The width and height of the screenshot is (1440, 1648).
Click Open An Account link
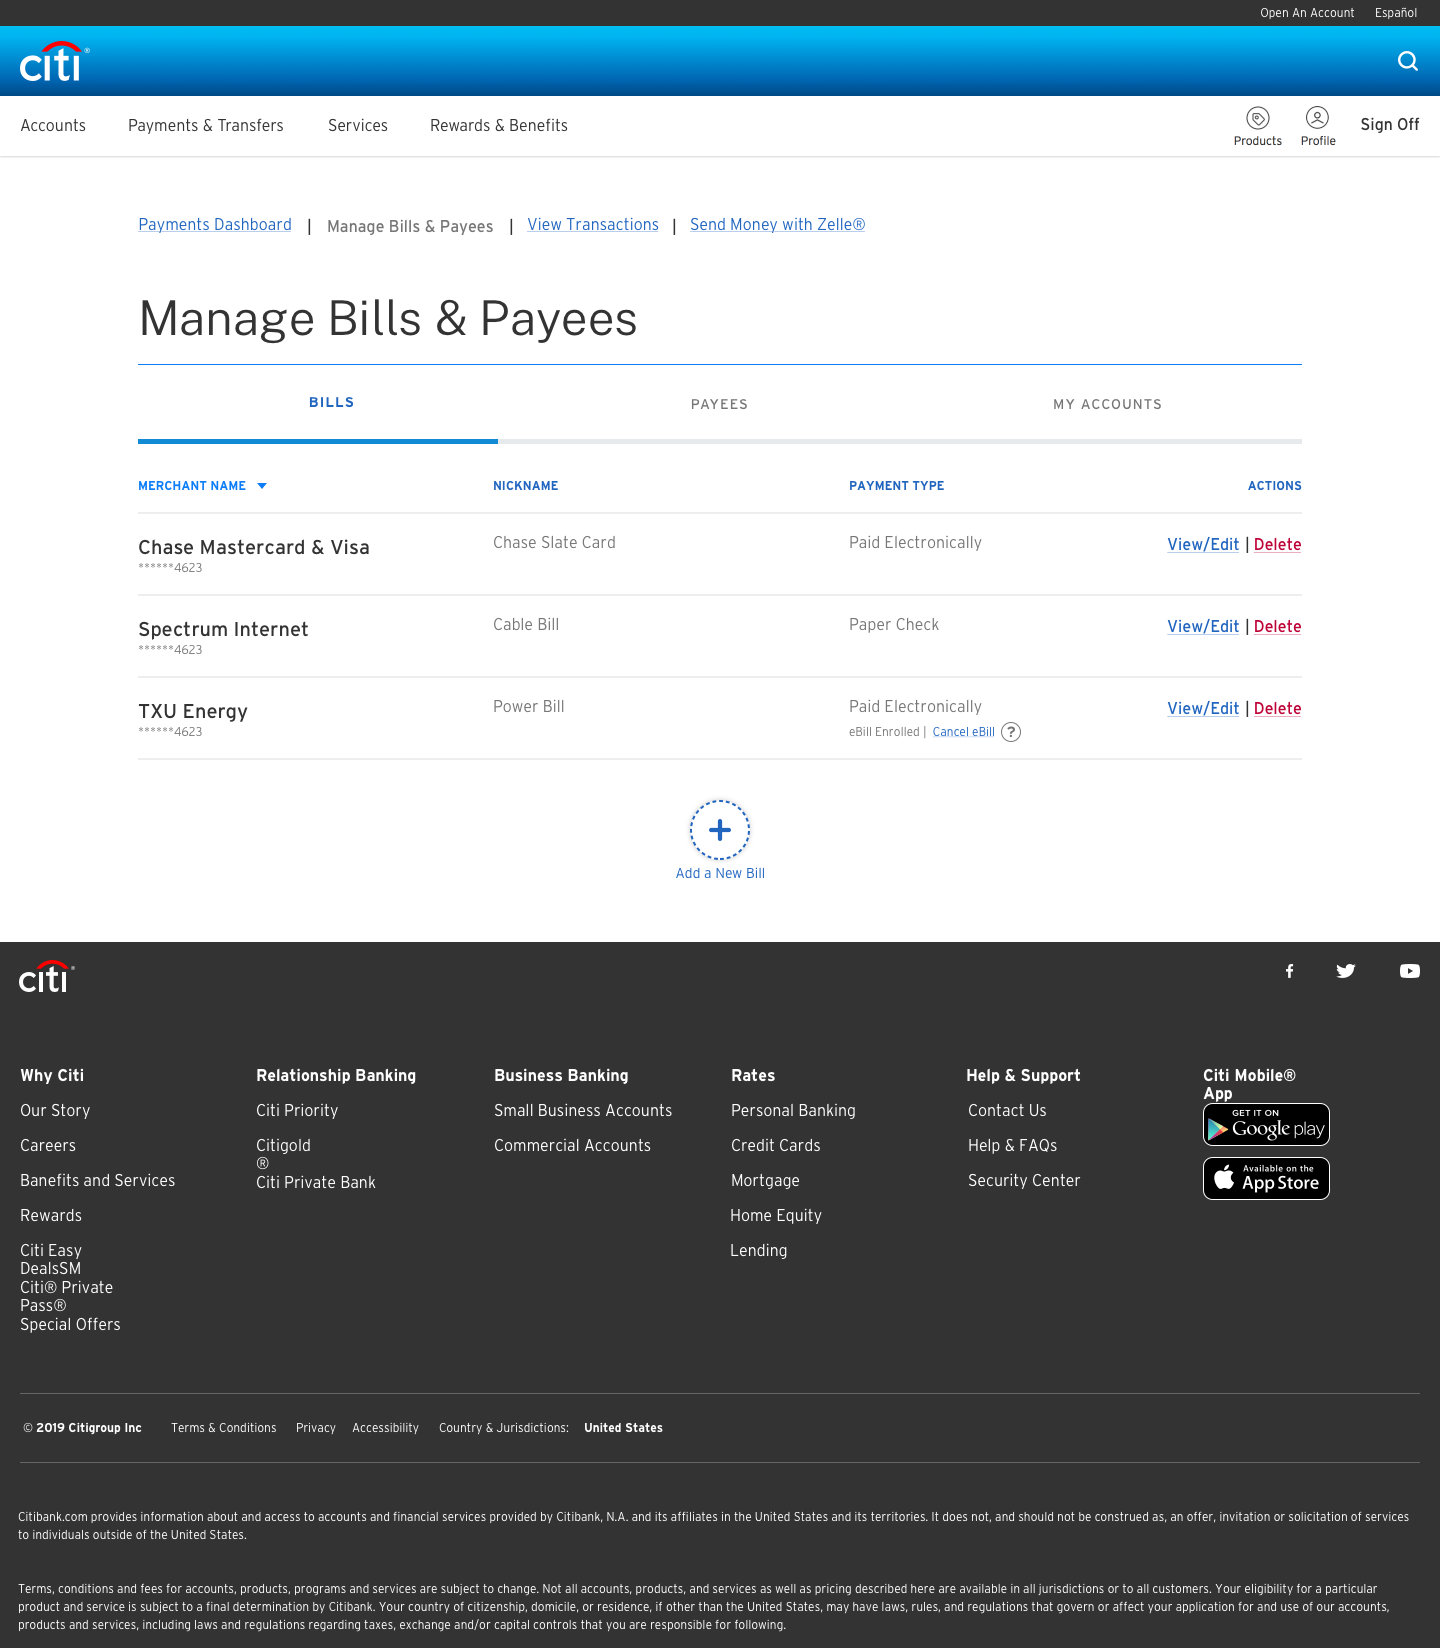tap(1307, 13)
